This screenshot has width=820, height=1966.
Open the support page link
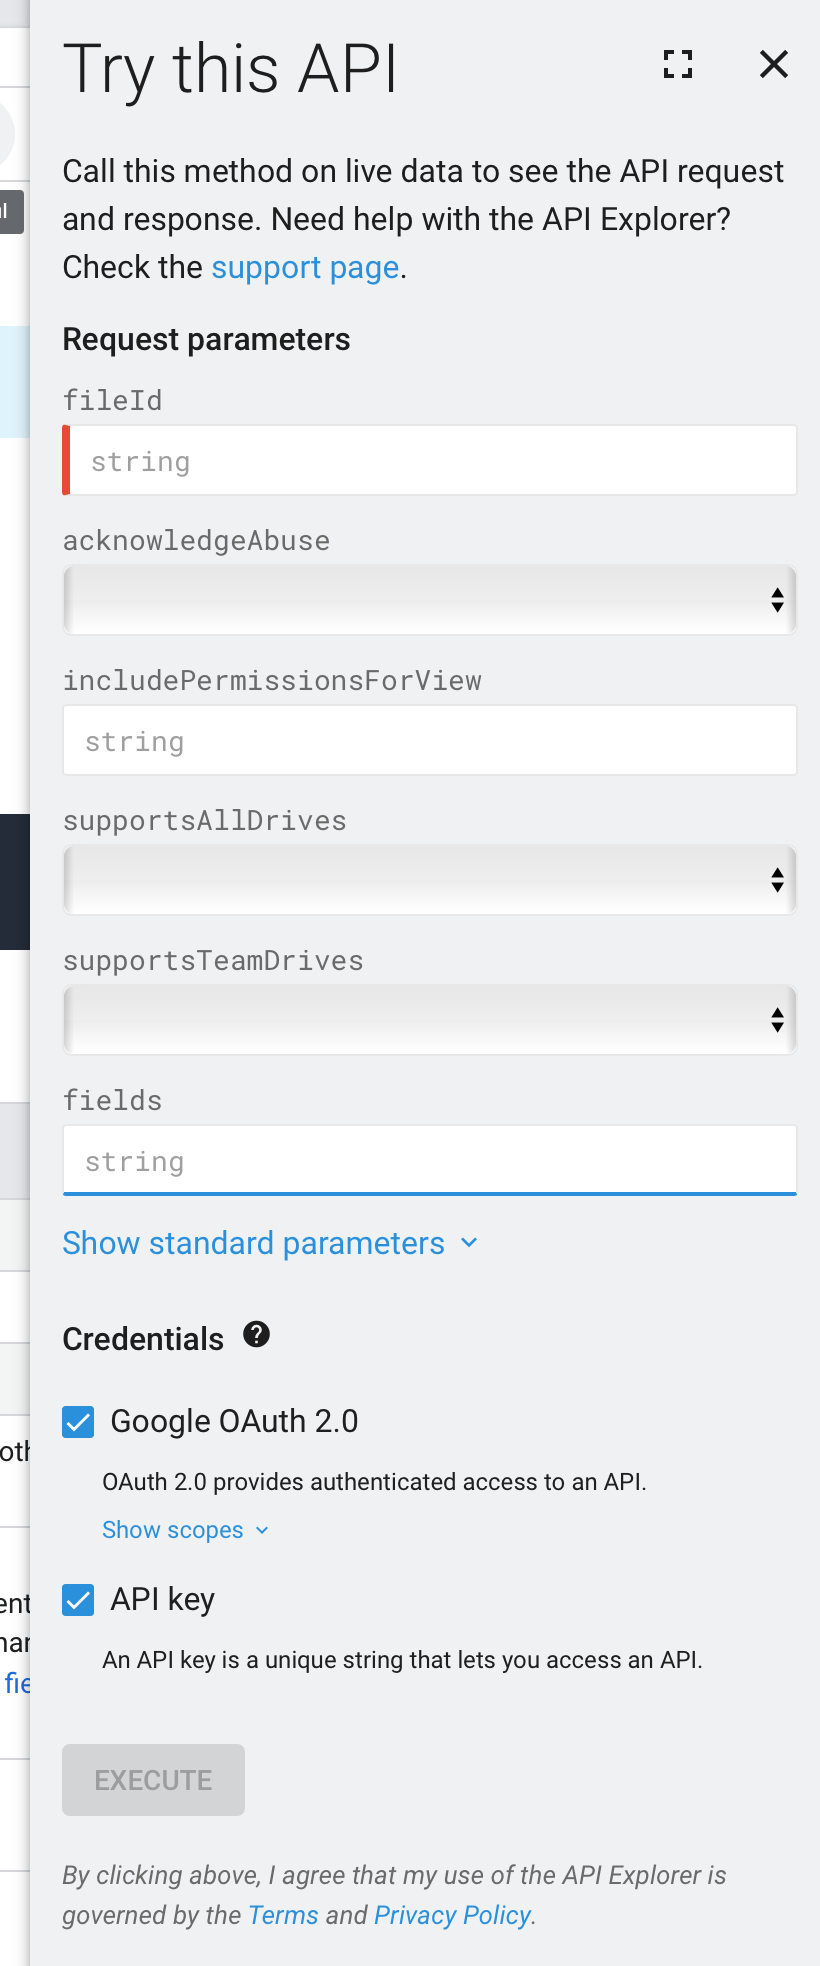tap(305, 267)
